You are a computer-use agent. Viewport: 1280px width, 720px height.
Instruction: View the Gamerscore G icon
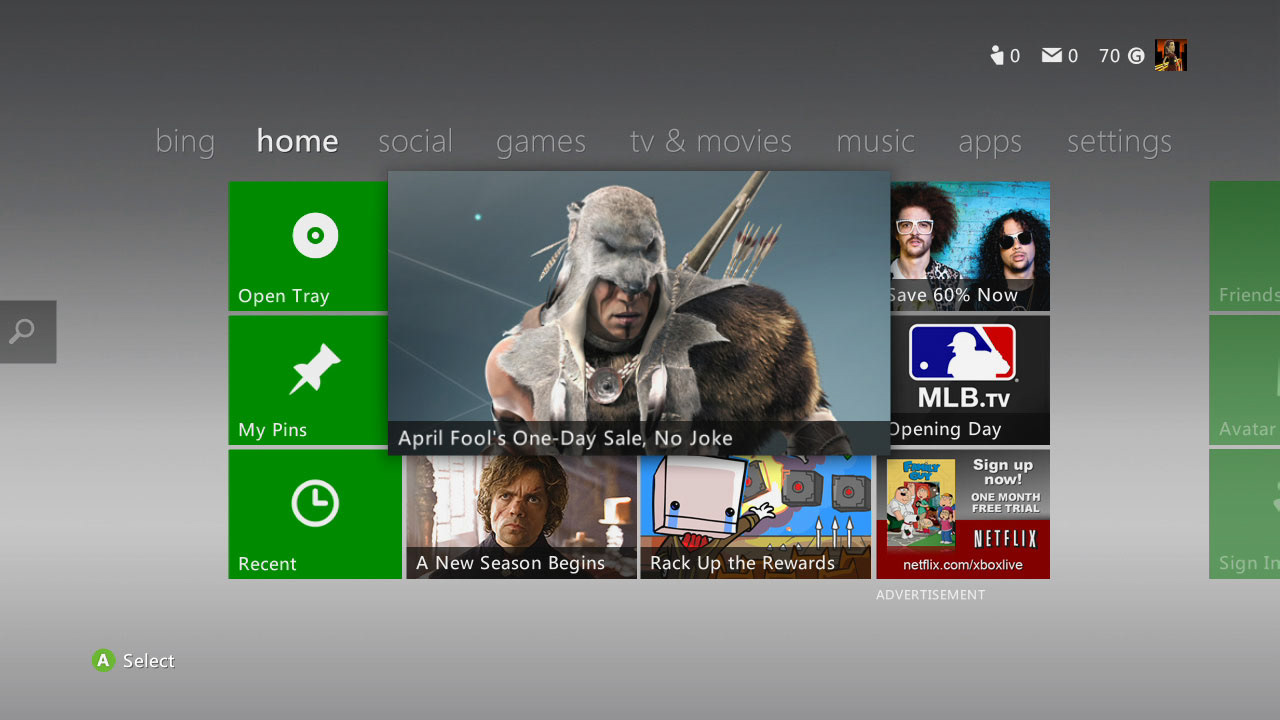pos(1136,56)
